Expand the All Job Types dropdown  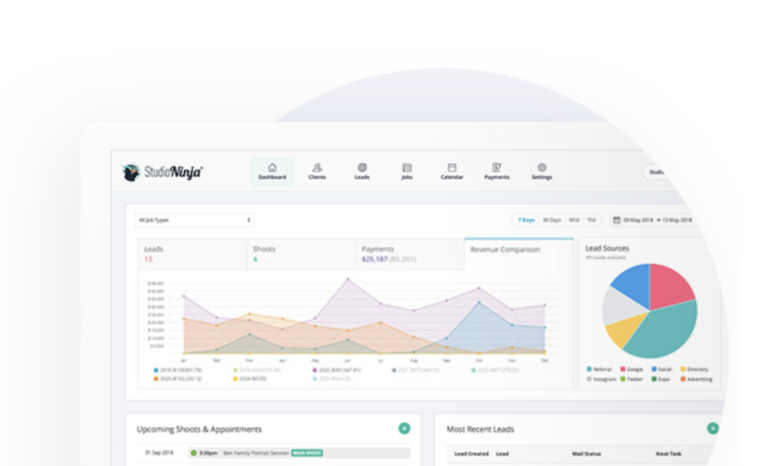coord(194,220)
